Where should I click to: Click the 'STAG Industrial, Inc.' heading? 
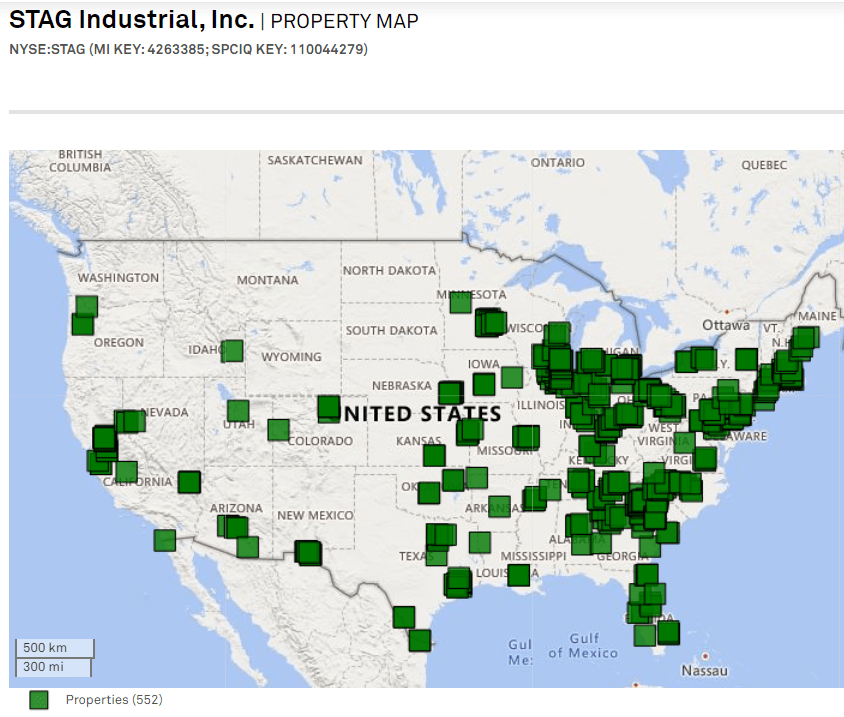coord(132,19)
